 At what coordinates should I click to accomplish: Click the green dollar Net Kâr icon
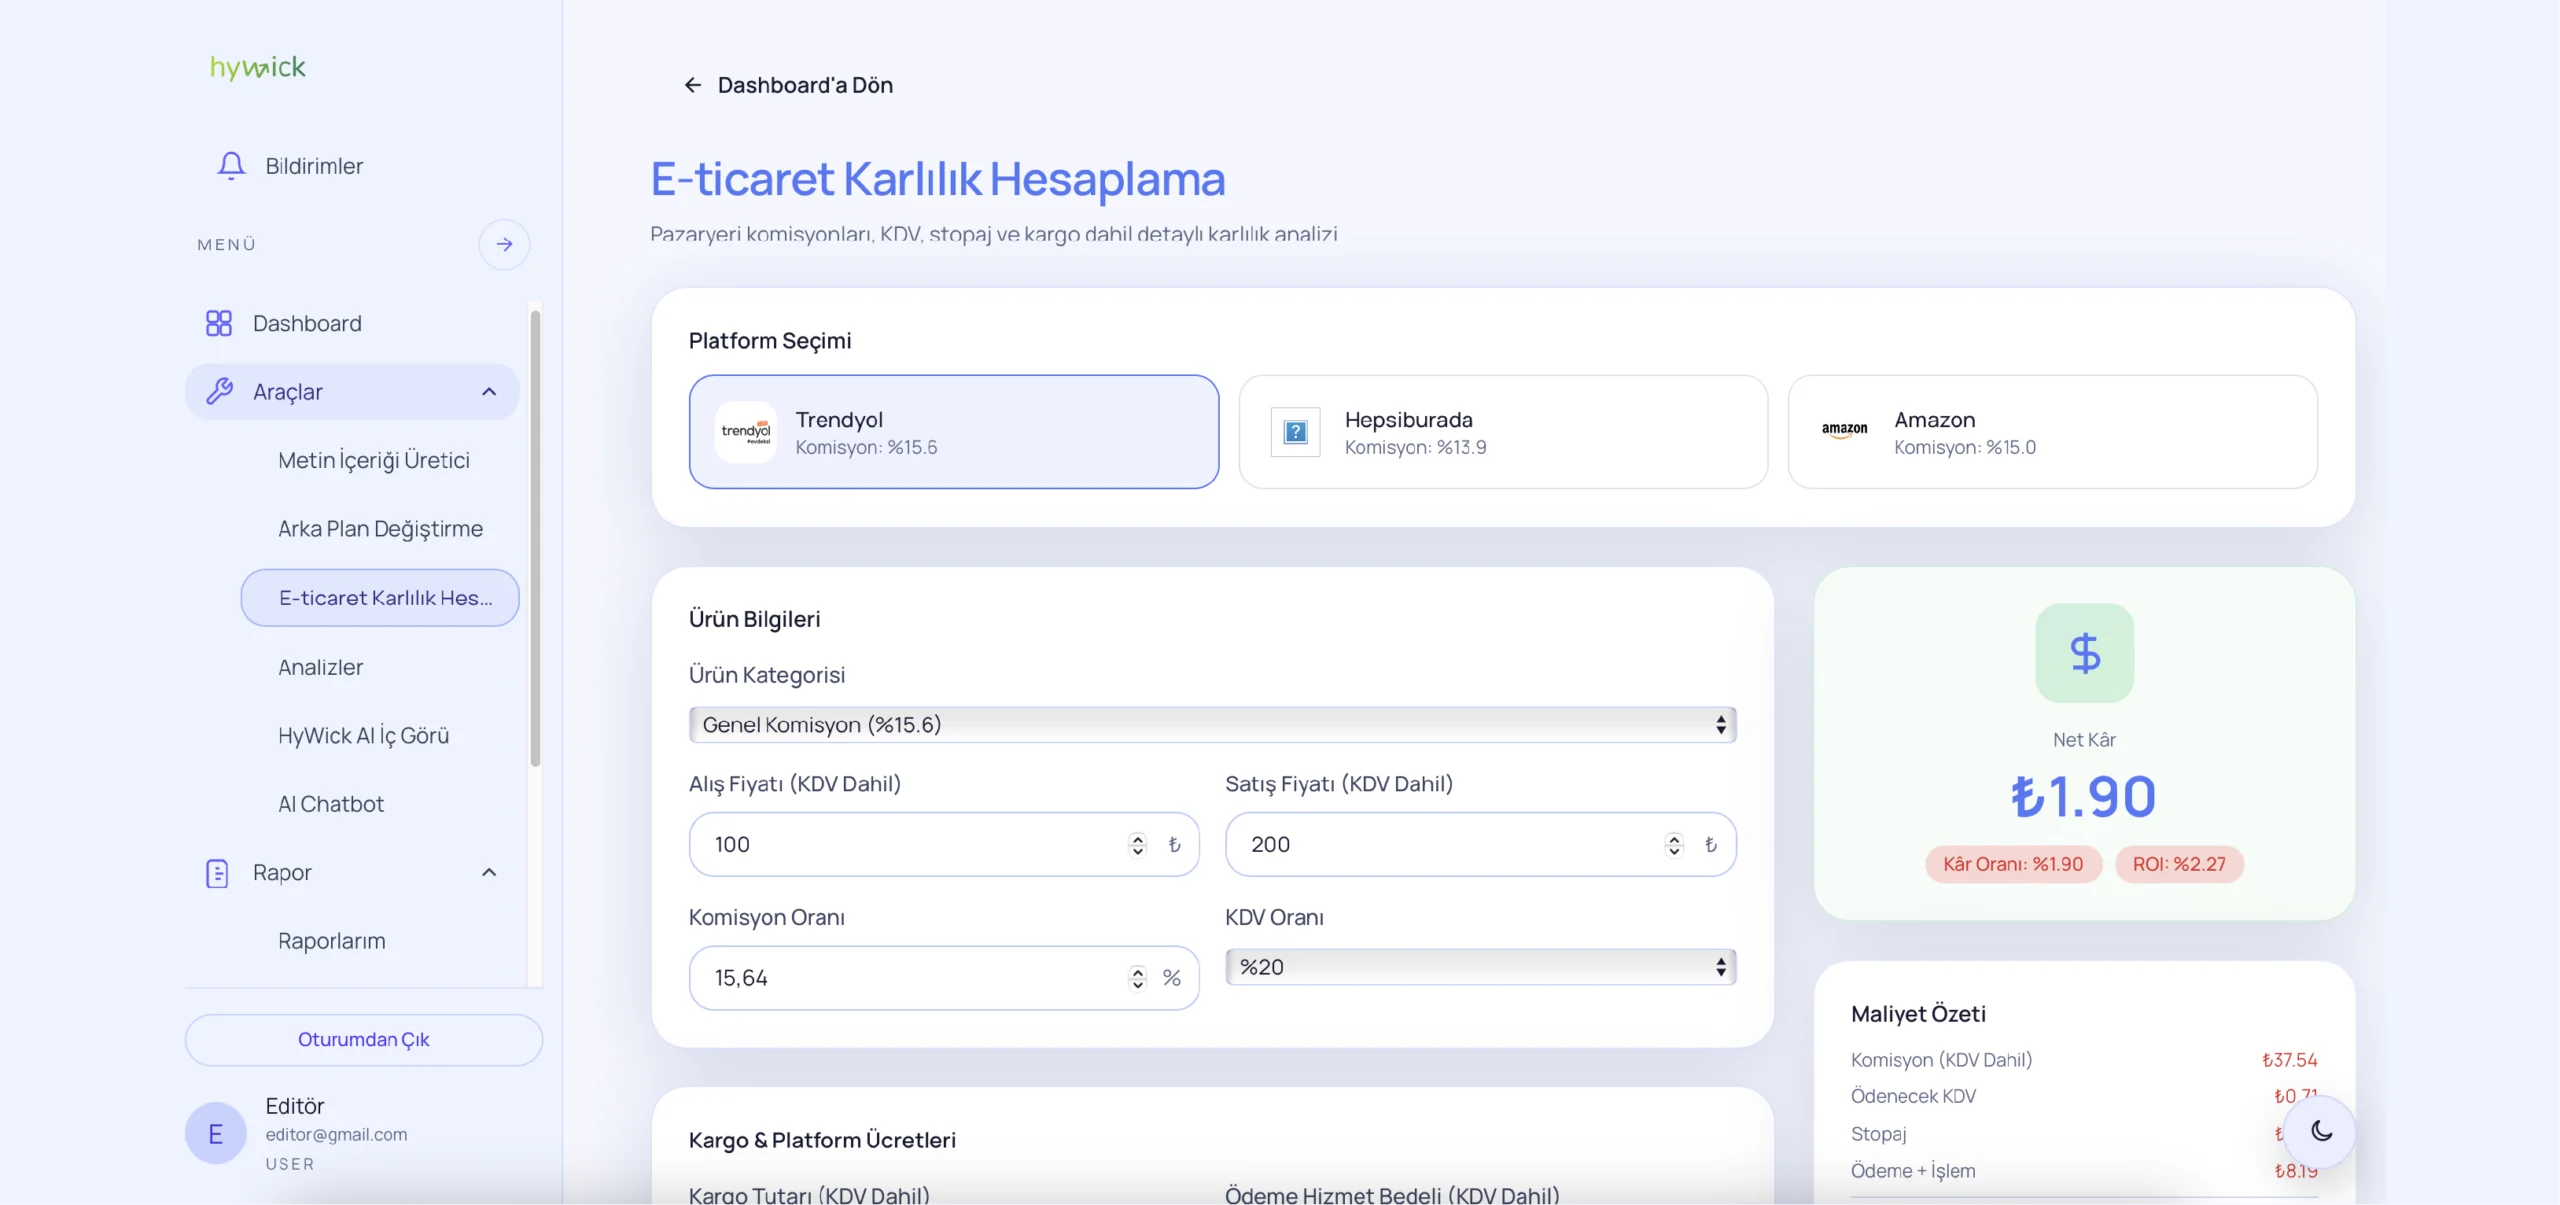pos(2084,653)
